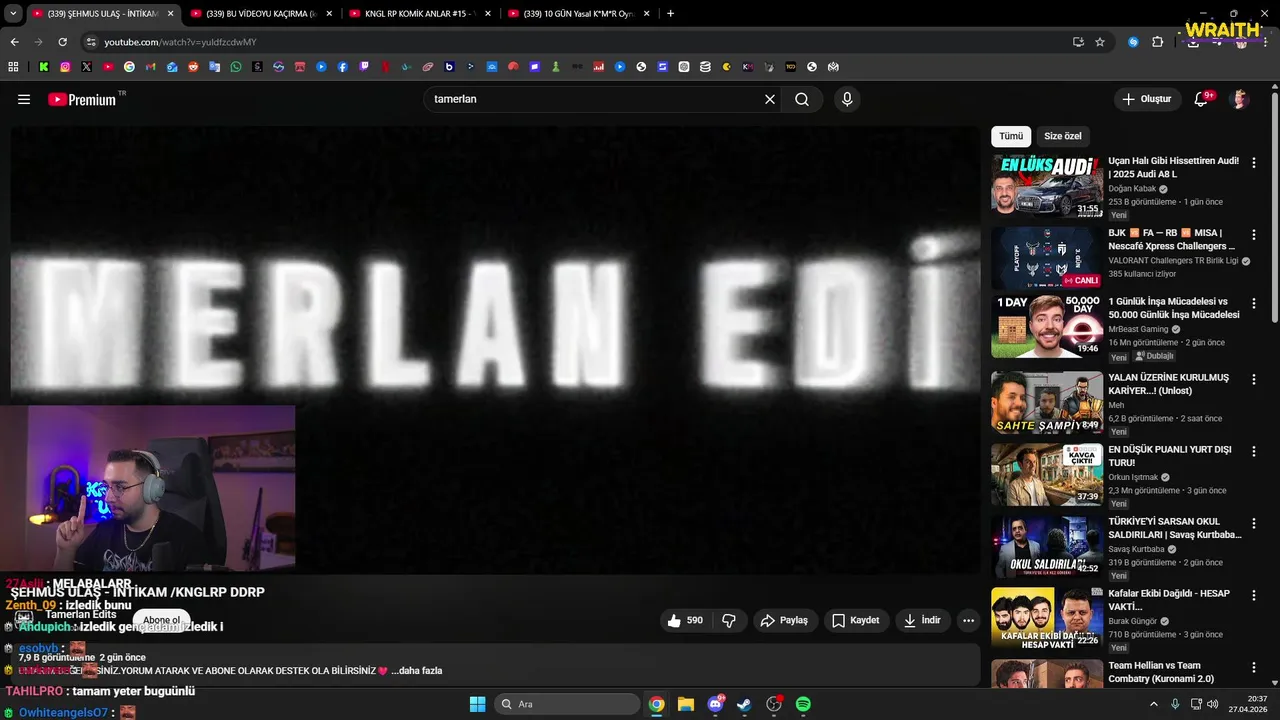Image resolution: width=1280 pixels, height=720 pixels.
Task: Open options for EN DÜŞÜK PUANLI video
Action: pyautogui.click(x=1254, y=452)
